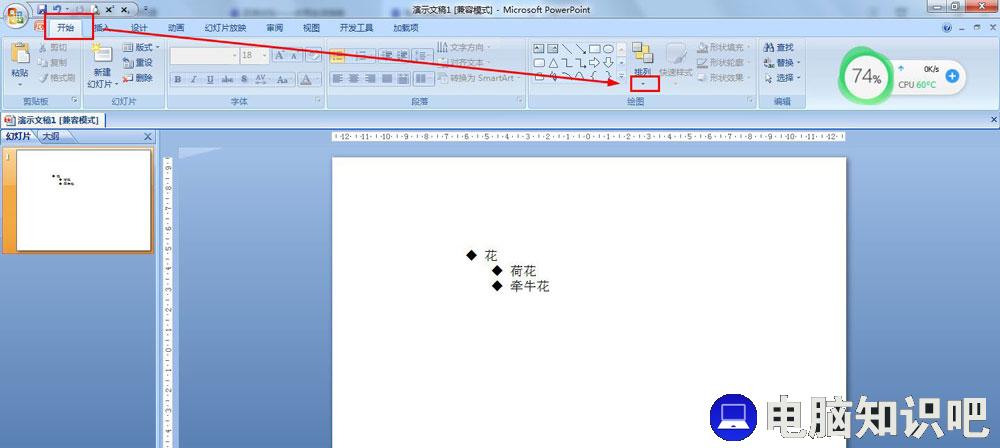Select the rectangle shape in shapes gallery

pyautogui.click(x=594, y=48)
